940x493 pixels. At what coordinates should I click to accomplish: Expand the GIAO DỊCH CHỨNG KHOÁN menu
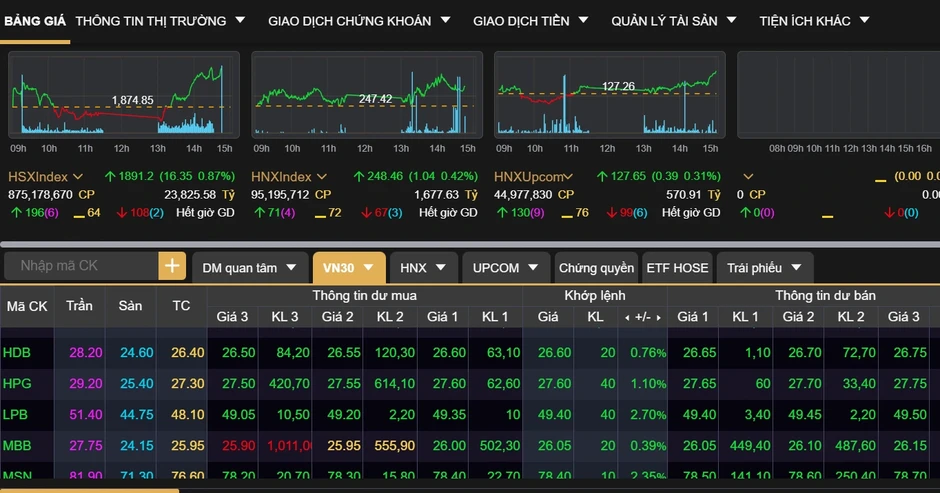(359, 21)
